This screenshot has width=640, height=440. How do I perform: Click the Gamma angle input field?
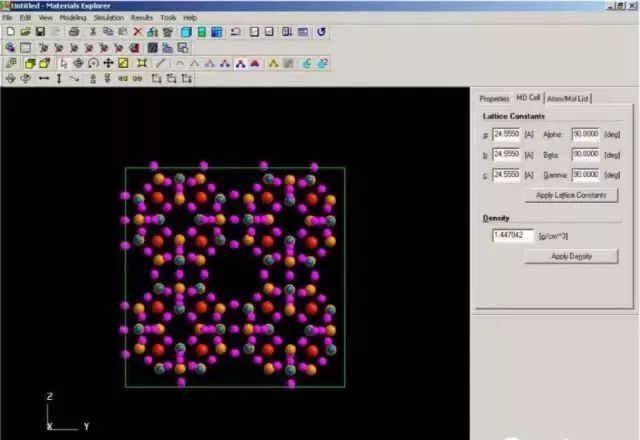coord(584,174)
